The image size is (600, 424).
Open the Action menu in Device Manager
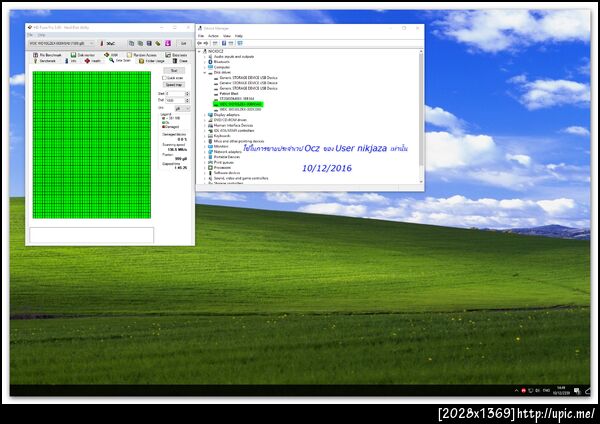(213, 36)
